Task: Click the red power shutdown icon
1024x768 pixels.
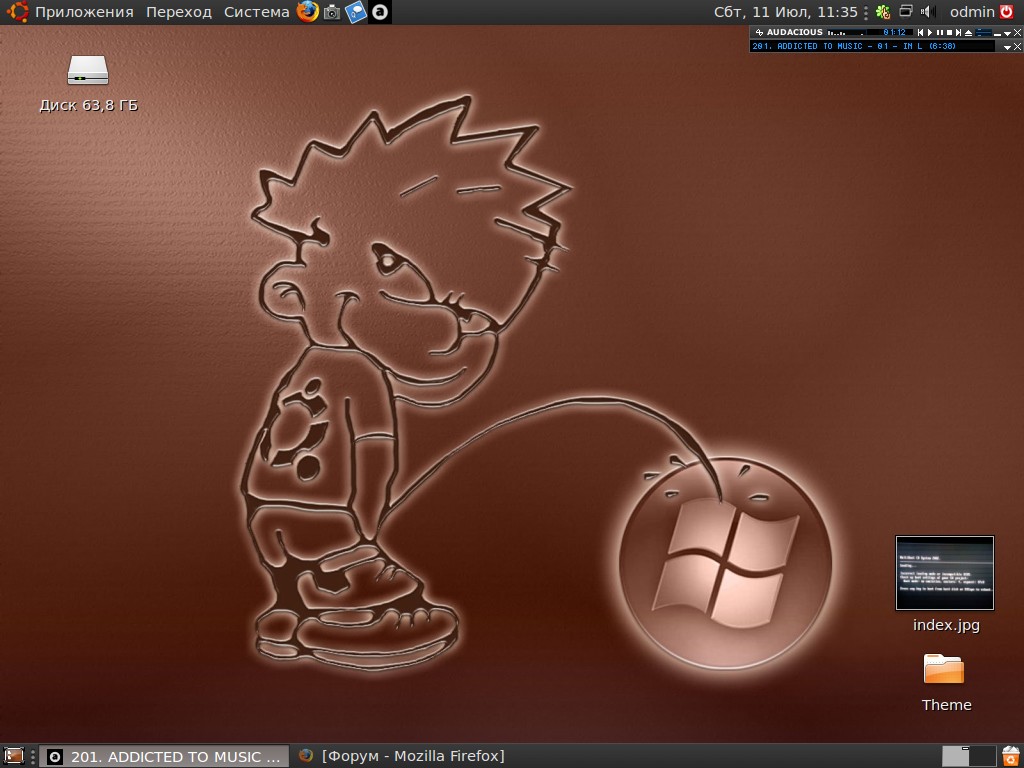Action: (x=1008, y=12)
